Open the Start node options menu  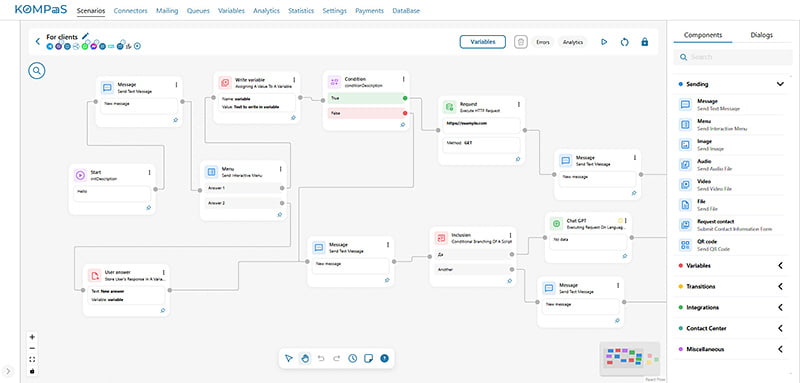point(149,173)
